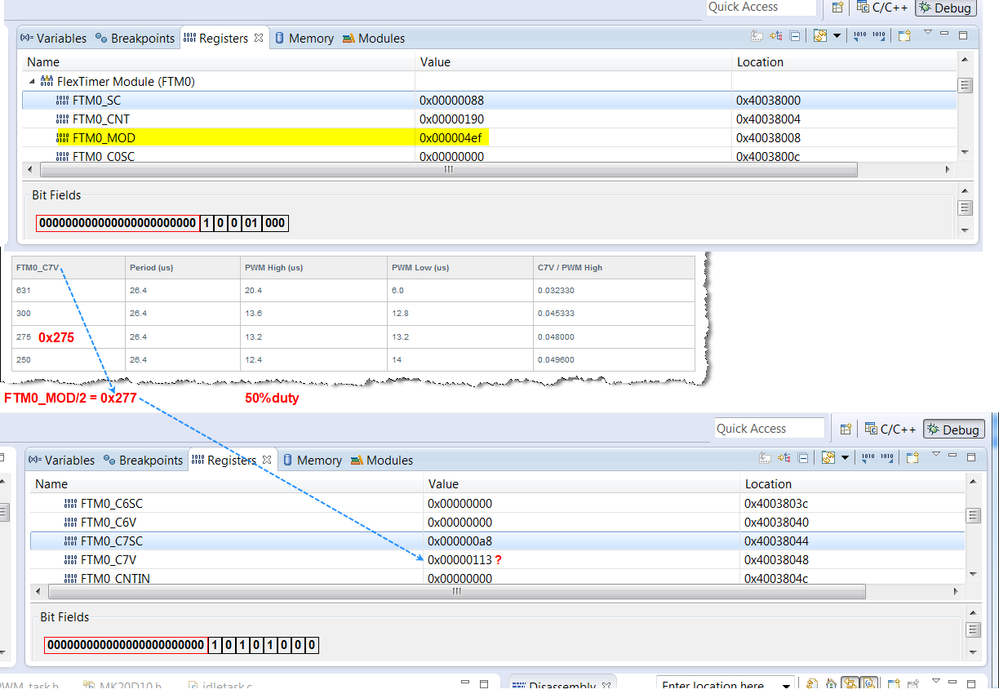This screenshot has height=695, width=999.
Task: Open Variables tab beside FTM0_SC registers view
Action: (x=54, y=38)
